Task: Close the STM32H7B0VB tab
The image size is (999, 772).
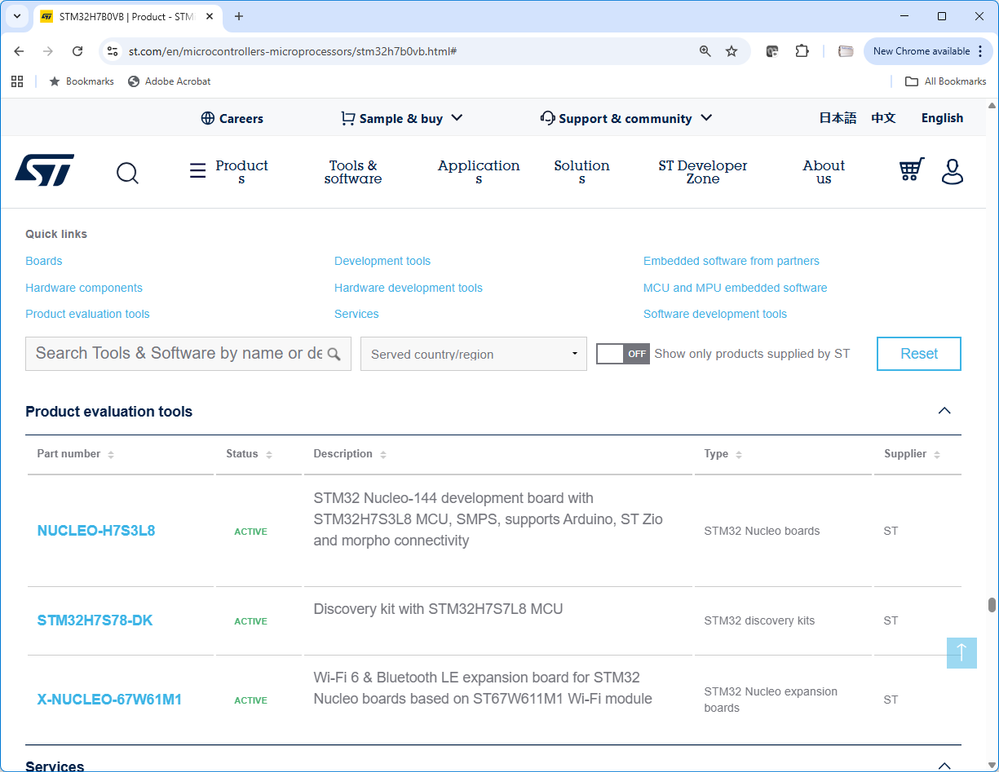Action: (210, 17)
